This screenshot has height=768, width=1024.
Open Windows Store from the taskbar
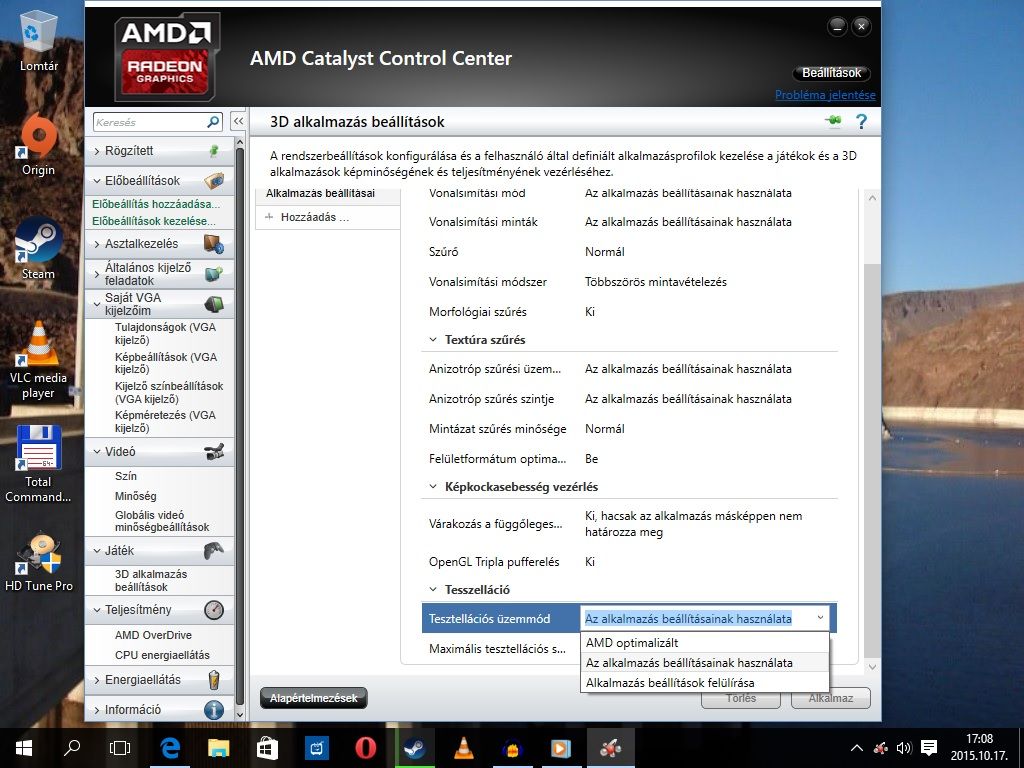(x=268, y=748)
